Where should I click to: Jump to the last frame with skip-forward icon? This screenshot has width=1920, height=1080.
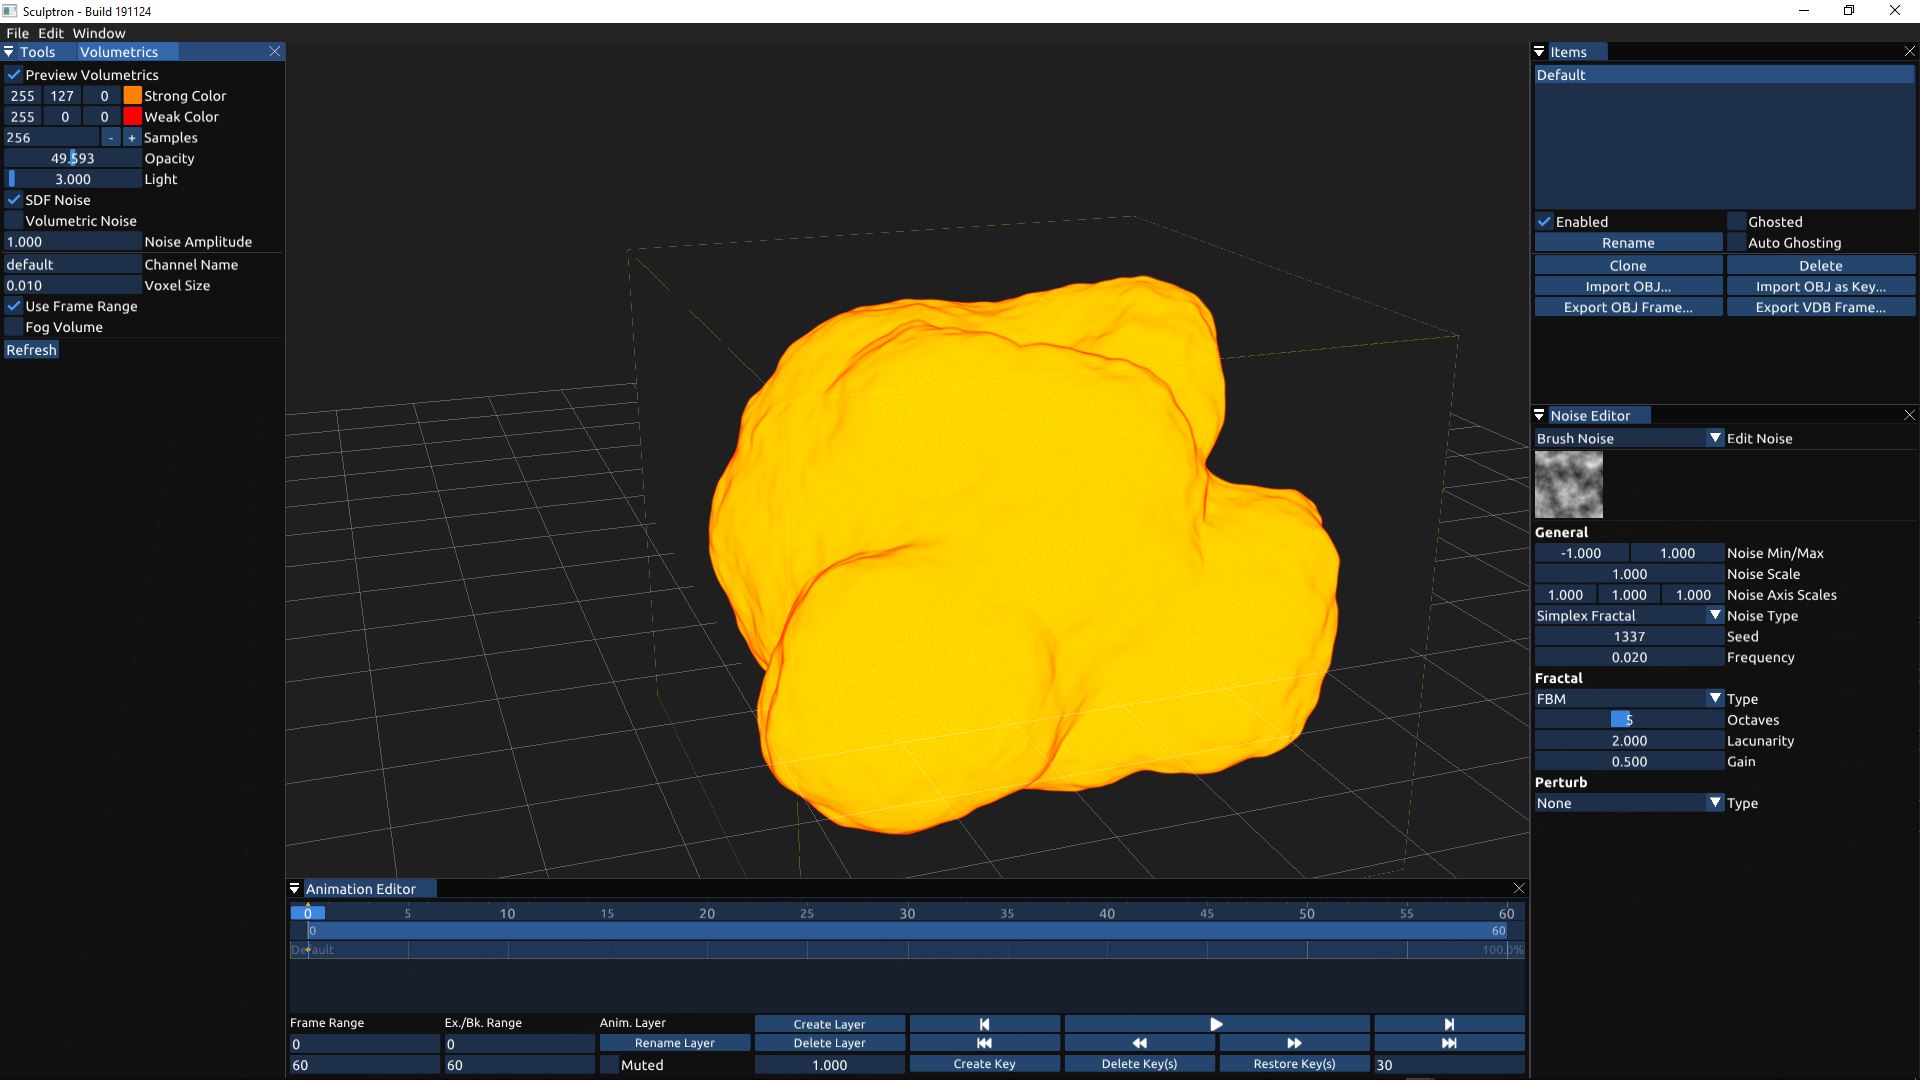click(x=1449, y=1043)
